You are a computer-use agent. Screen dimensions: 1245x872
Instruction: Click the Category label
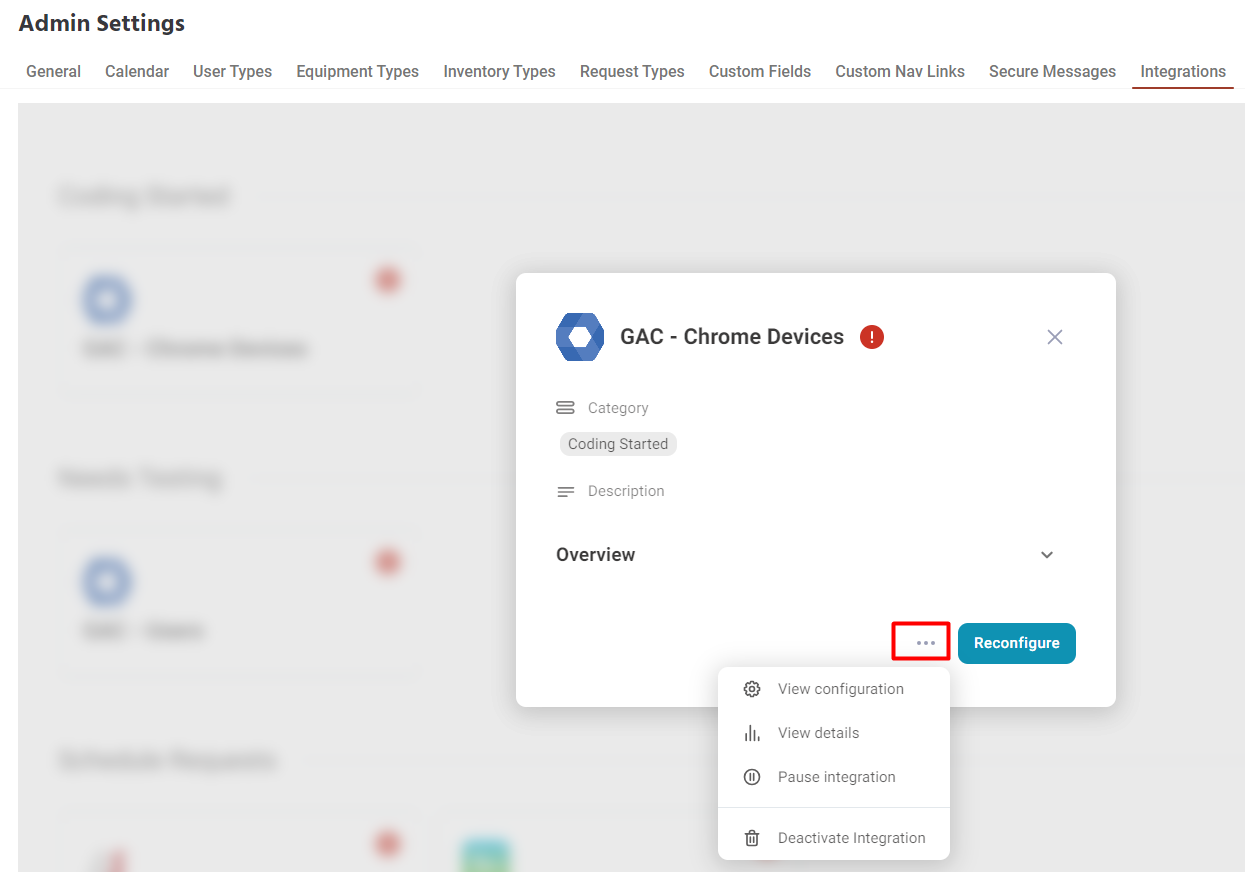(618, 408)
